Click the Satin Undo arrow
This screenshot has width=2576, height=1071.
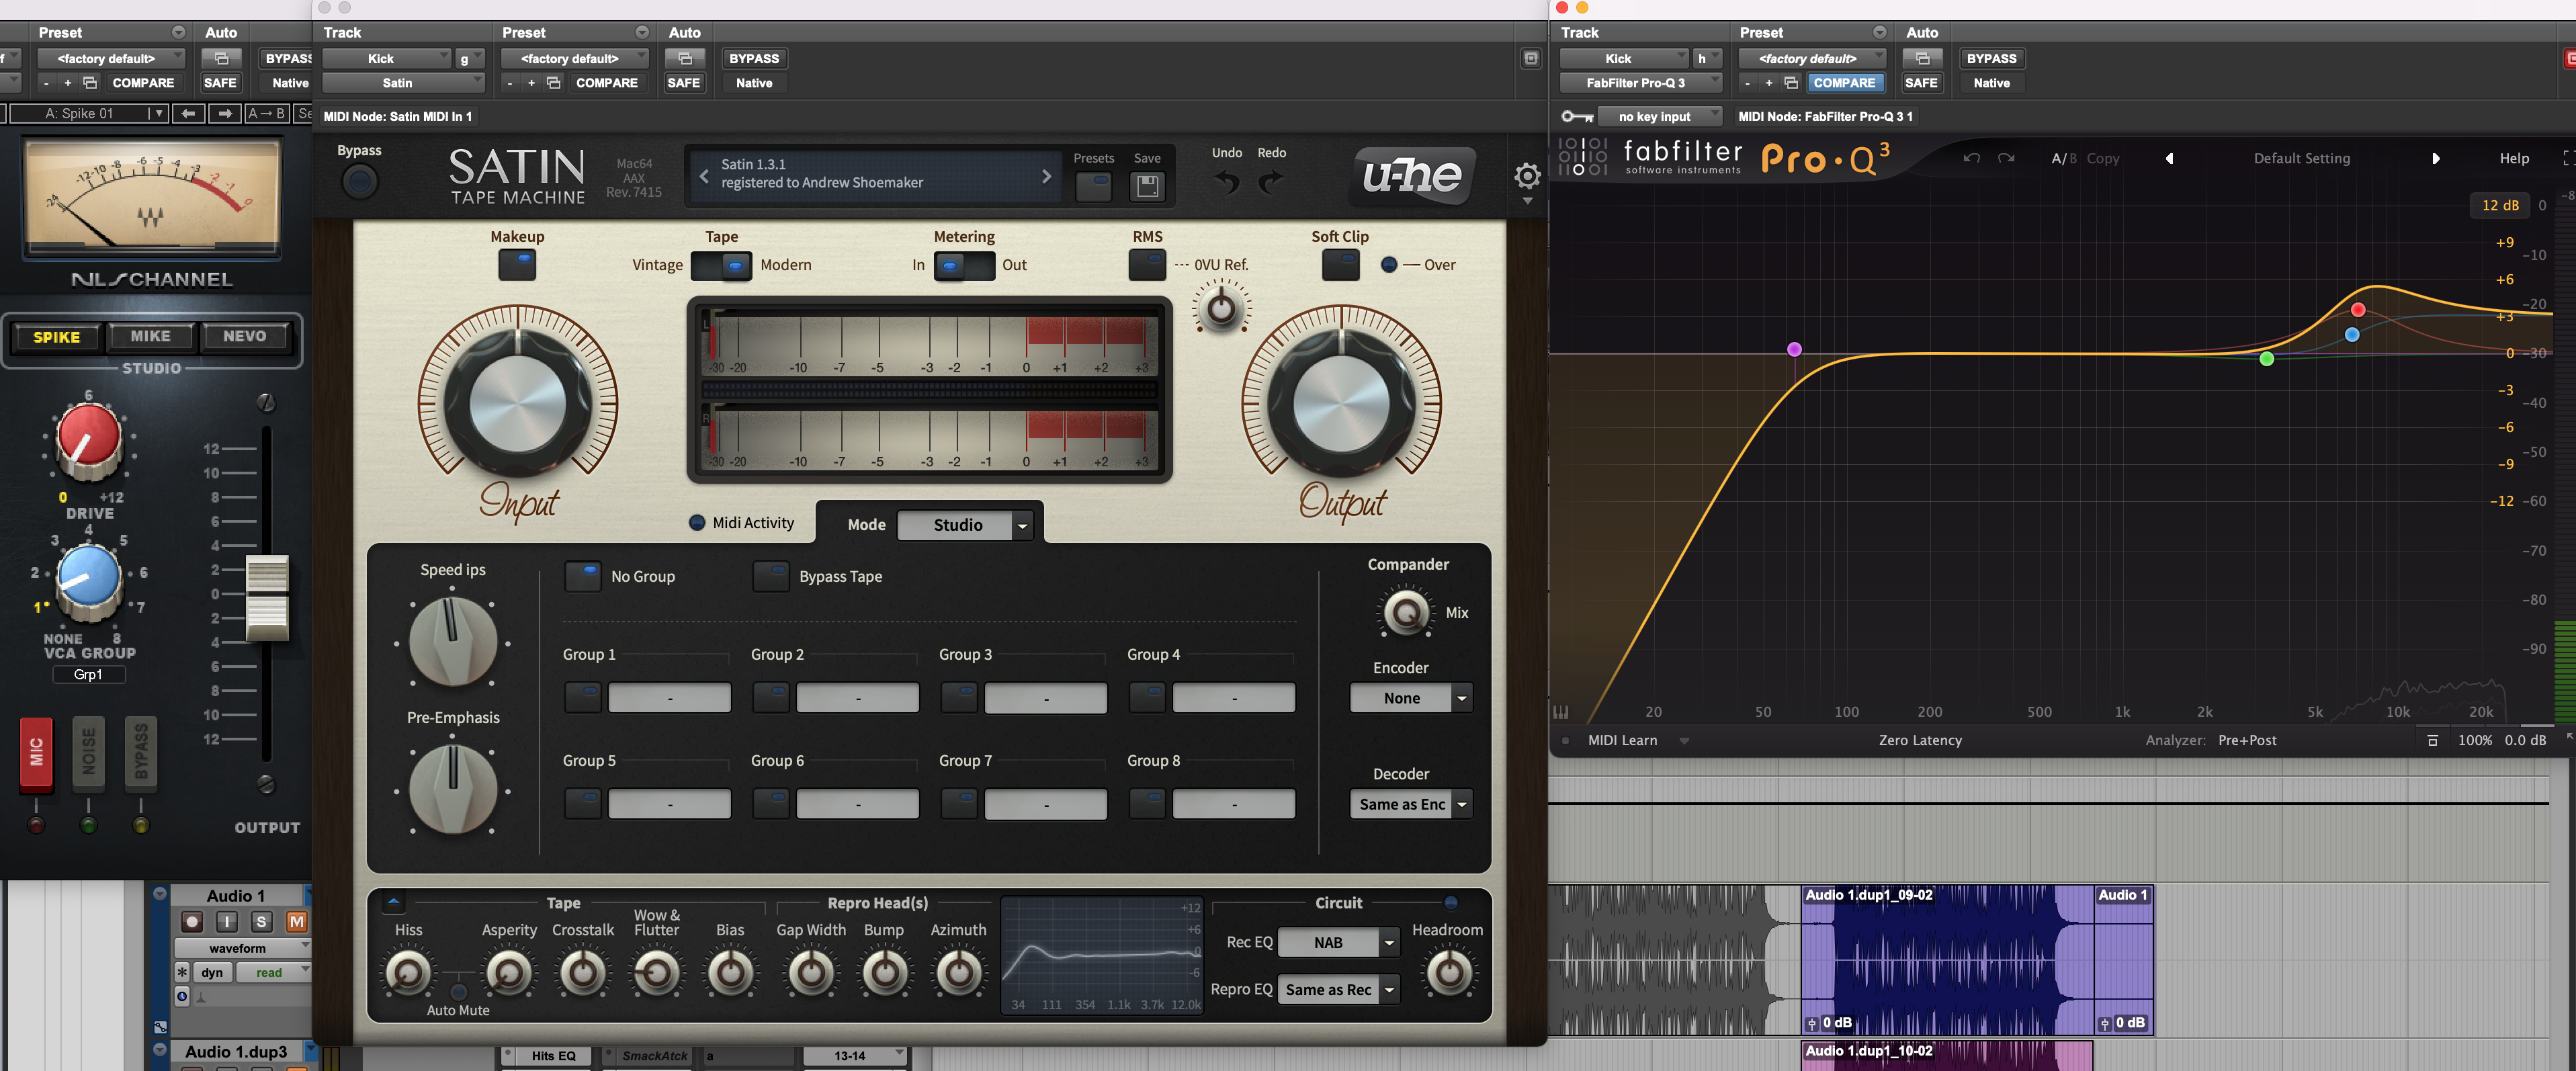tap(1227, 182)
